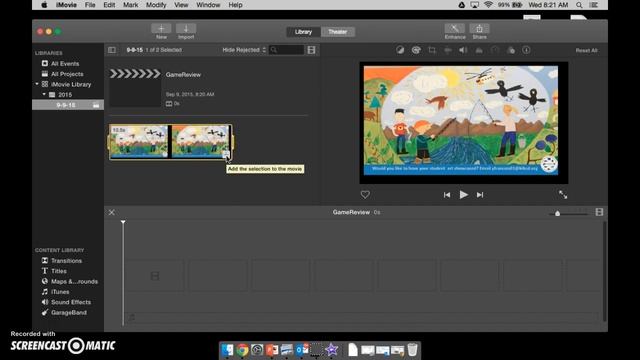Select the 9-9-15 event
640x360 pixels.
[x=68, y=105]
